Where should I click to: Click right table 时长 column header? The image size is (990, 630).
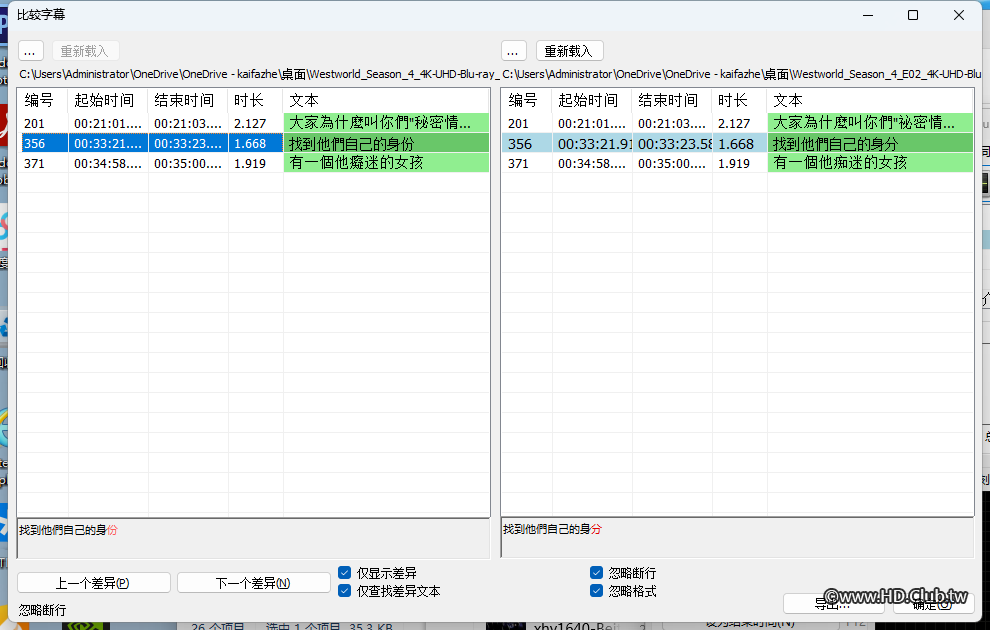coord(740,100)
